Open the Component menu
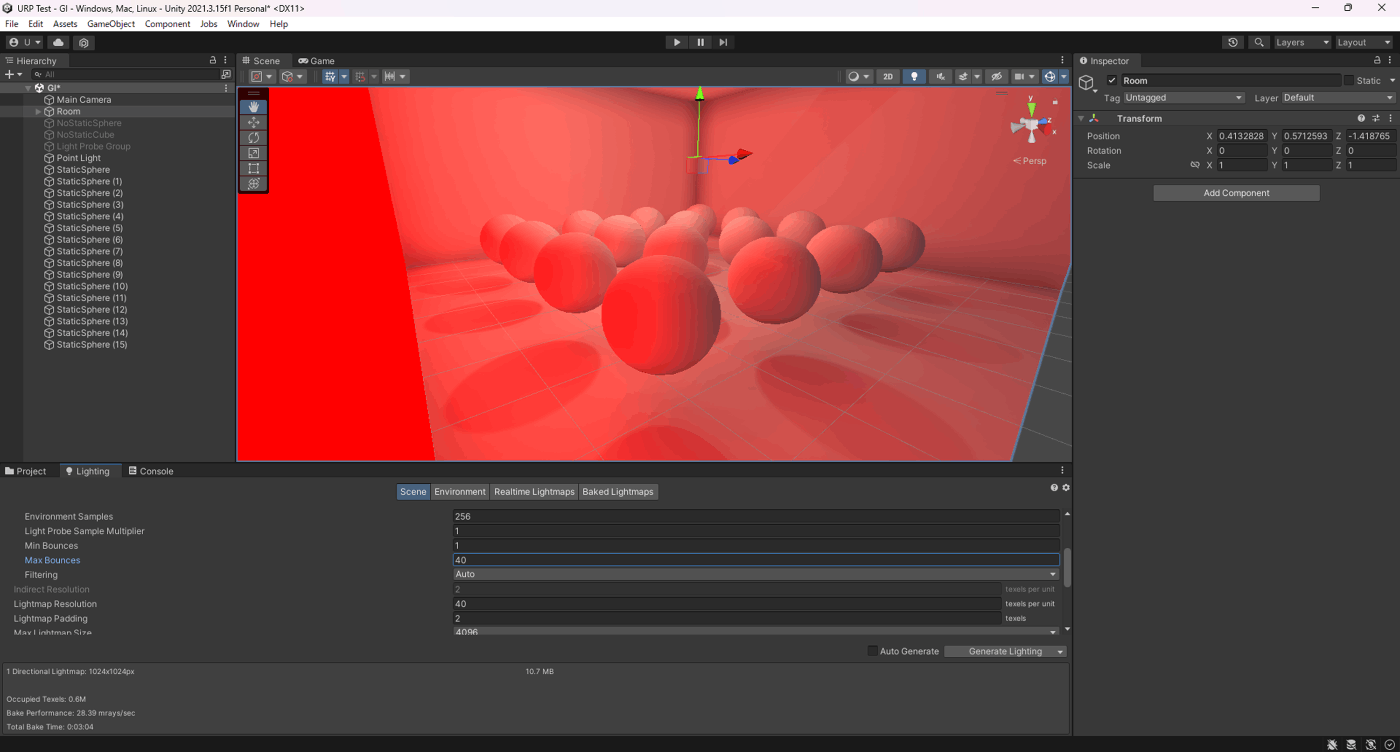The width and height of the screenshot is (1400, 752). [x=167, y=24]
